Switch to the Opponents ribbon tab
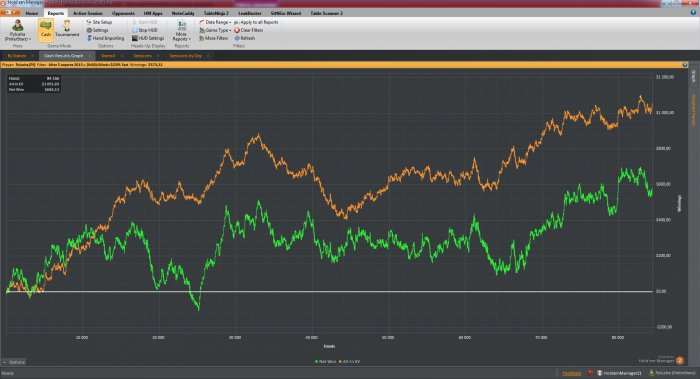The width and height of the screenshot is (700, 379). click(123, 13)
